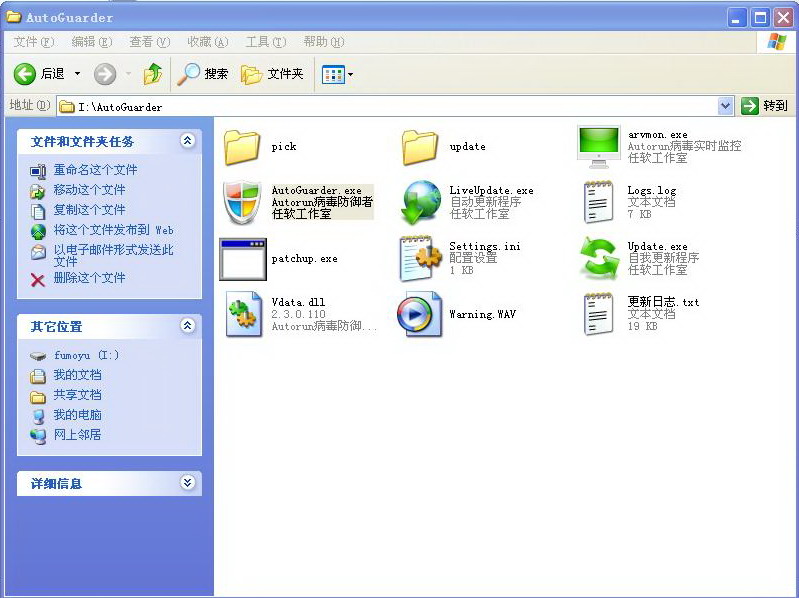The height and width of the screenshot is (598, 799).
Task: Click the 删除这个文件 link
Action: click(89, 278)
